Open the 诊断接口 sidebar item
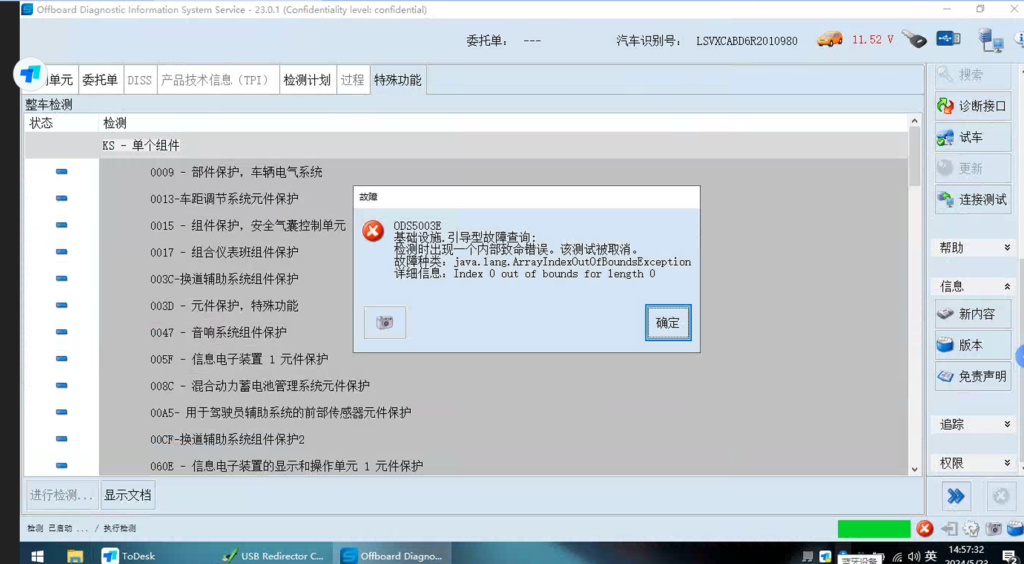Image resolution: width=1024 pixels, height=564 pixels. [x=973, y=106]
